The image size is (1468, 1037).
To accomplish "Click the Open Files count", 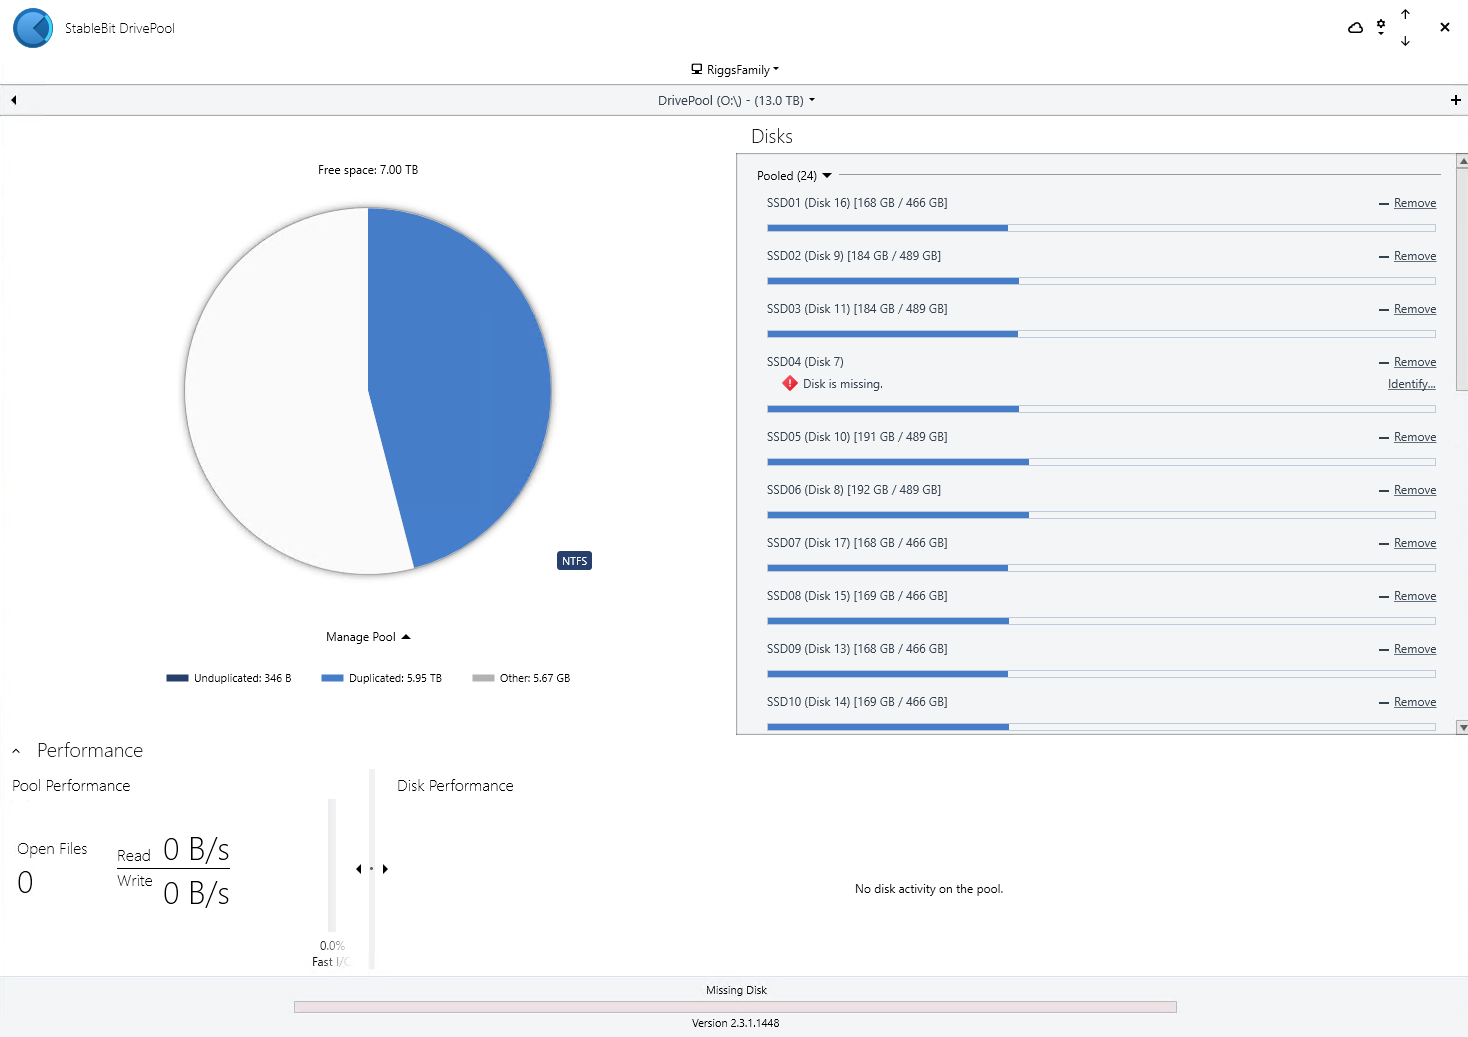I will (25, 882).
